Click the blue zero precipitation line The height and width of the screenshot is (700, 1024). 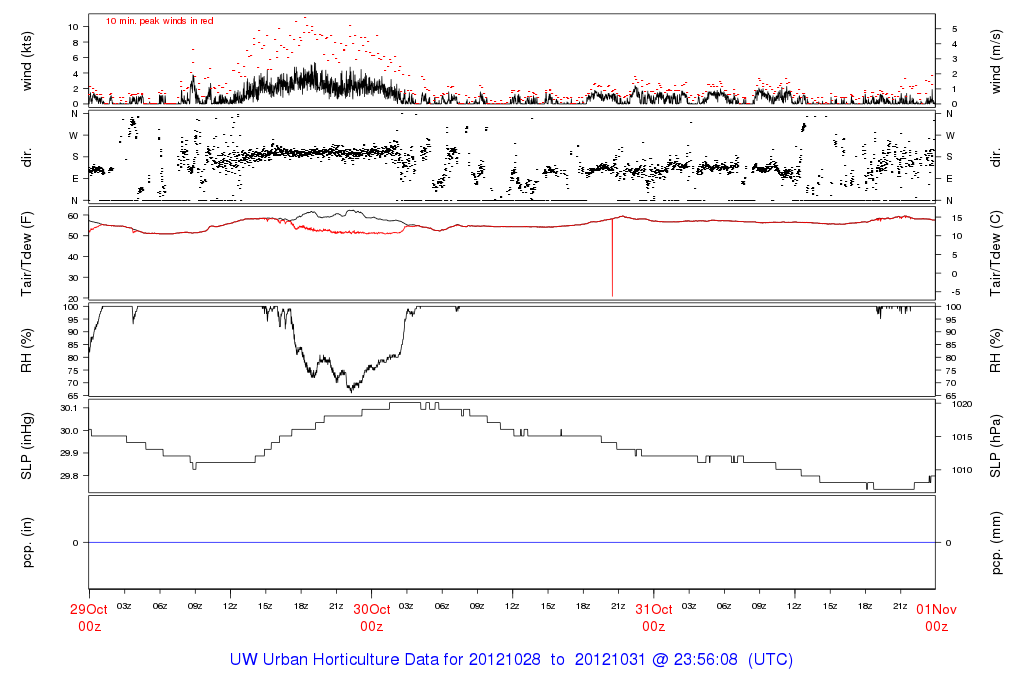[x=512, y=543]
